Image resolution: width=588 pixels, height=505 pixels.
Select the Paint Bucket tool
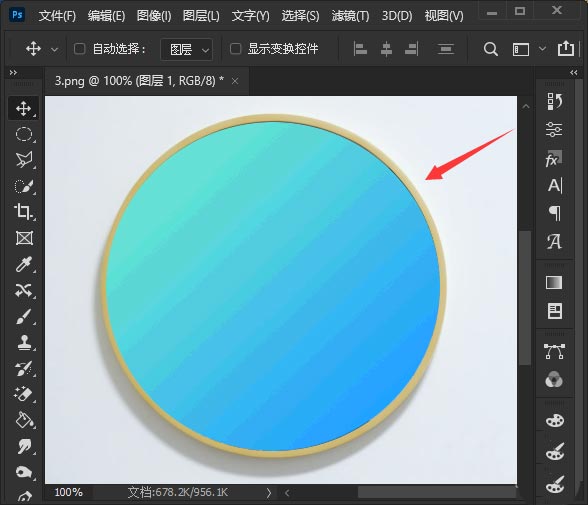[x=24, y=421]
